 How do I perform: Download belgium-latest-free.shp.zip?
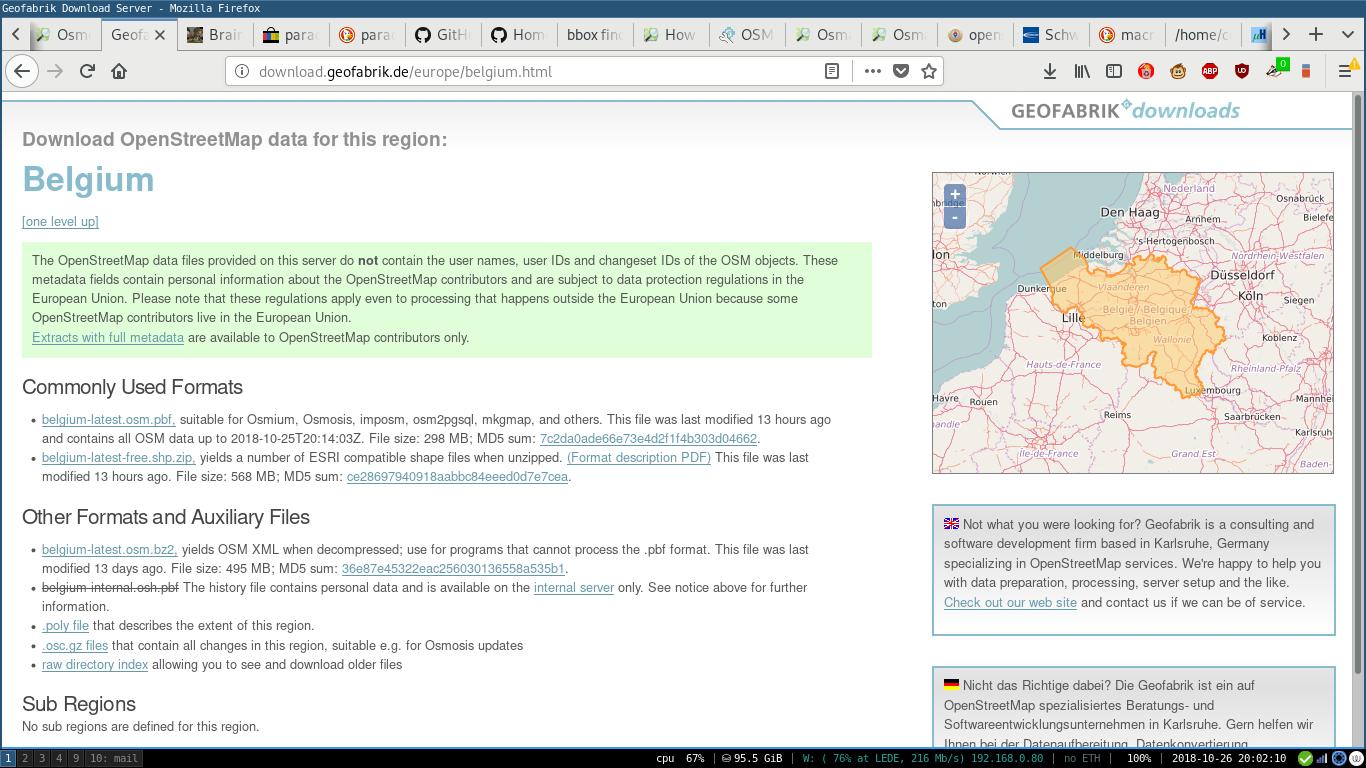119,458
